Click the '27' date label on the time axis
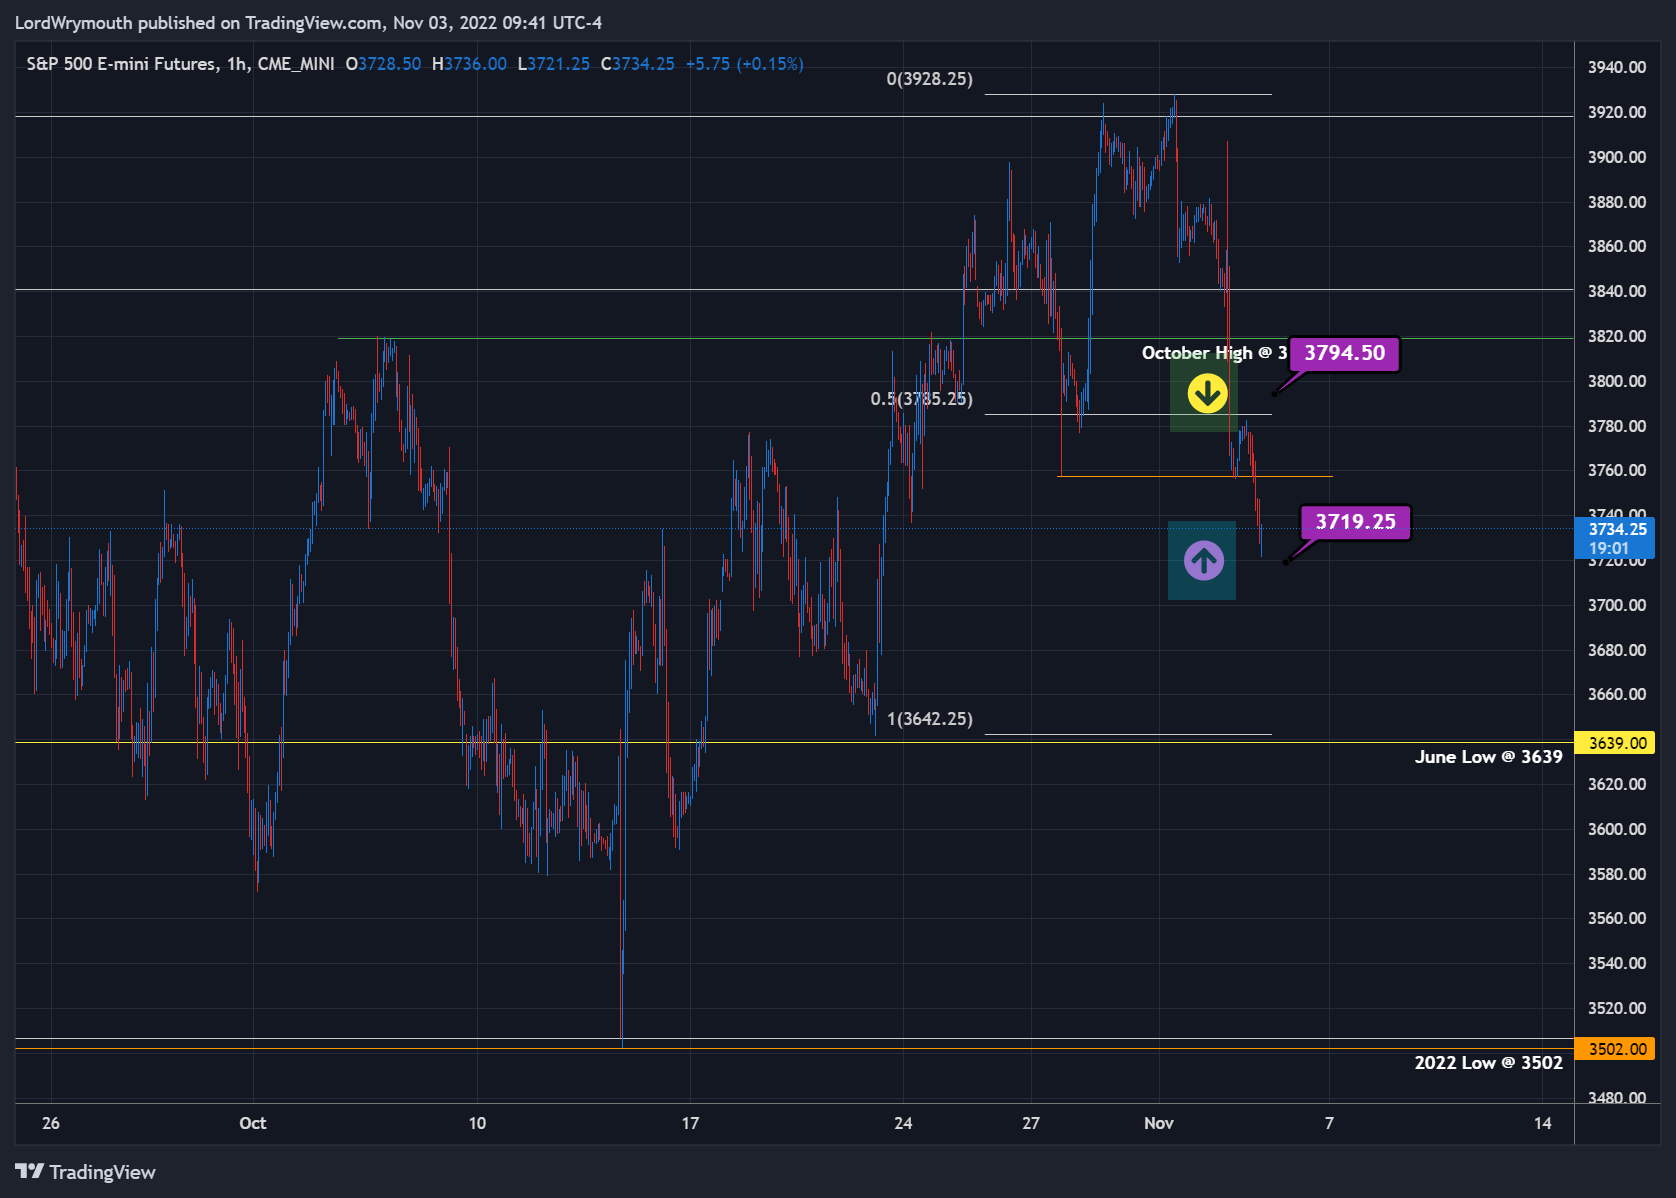Viewport: 1676px width, 1198px height. click(x=1031, y=1123)
